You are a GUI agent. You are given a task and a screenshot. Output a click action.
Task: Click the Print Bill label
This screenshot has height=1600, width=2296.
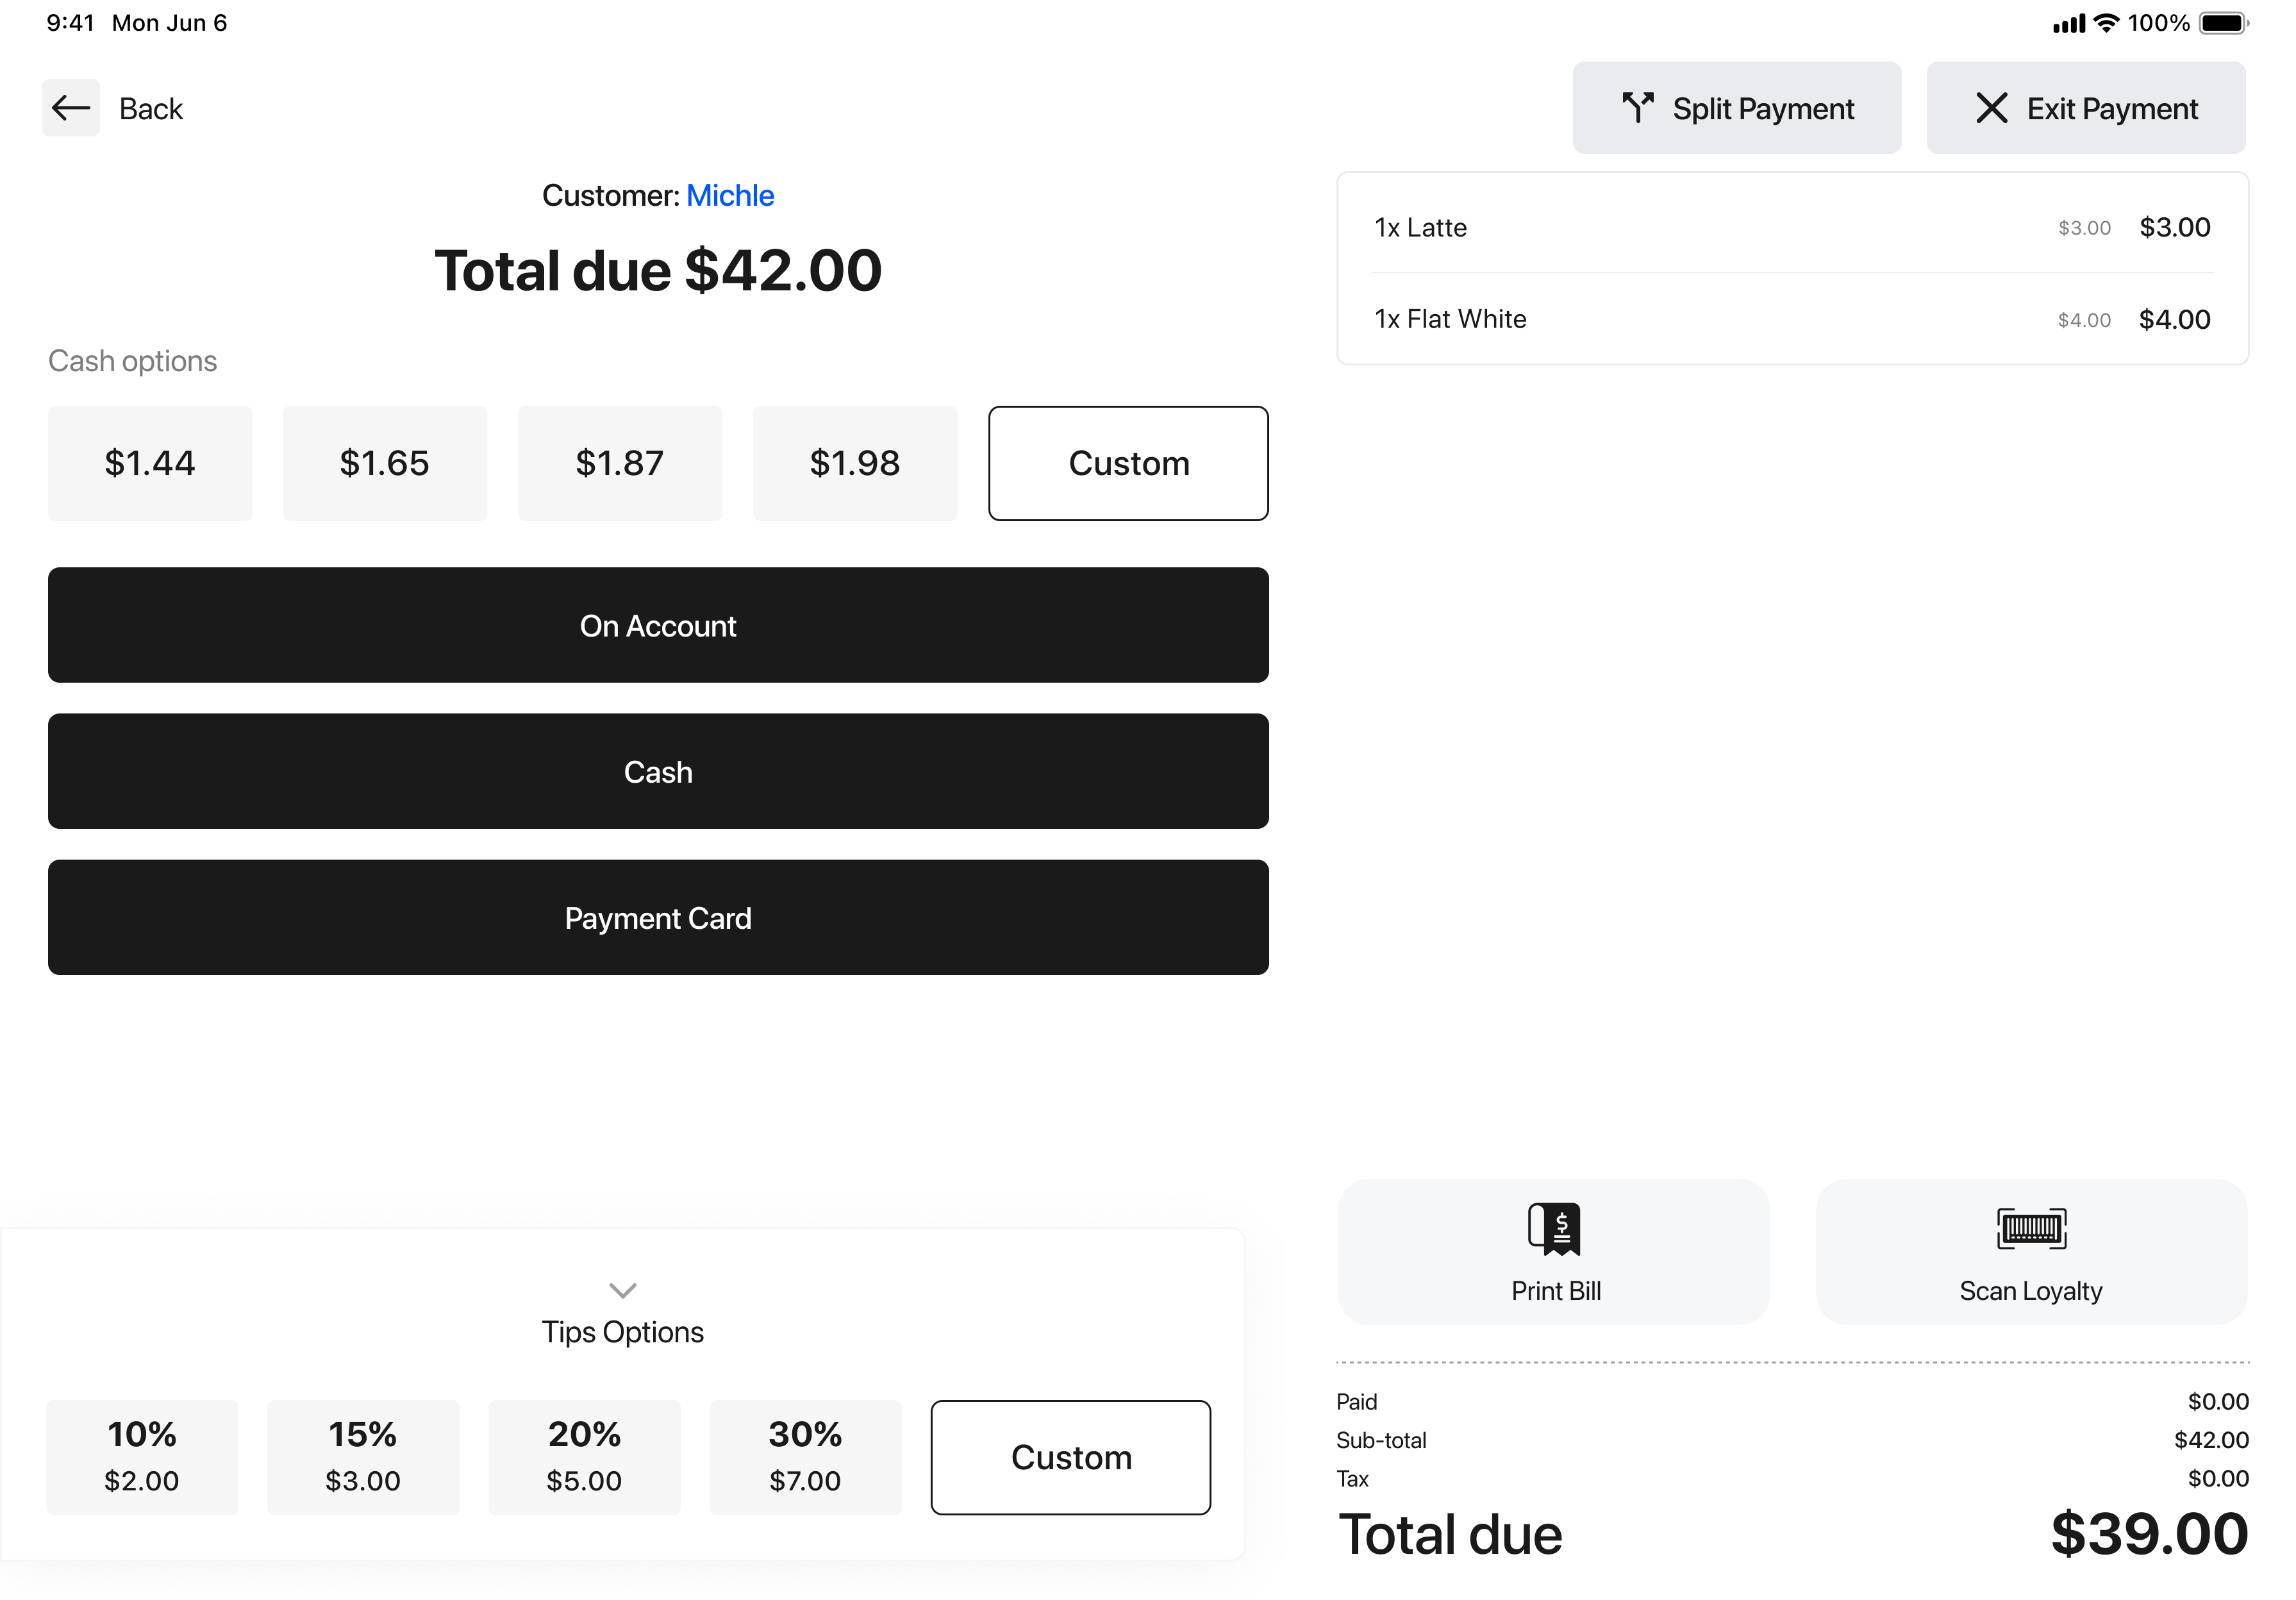tap(1556, 1290)
